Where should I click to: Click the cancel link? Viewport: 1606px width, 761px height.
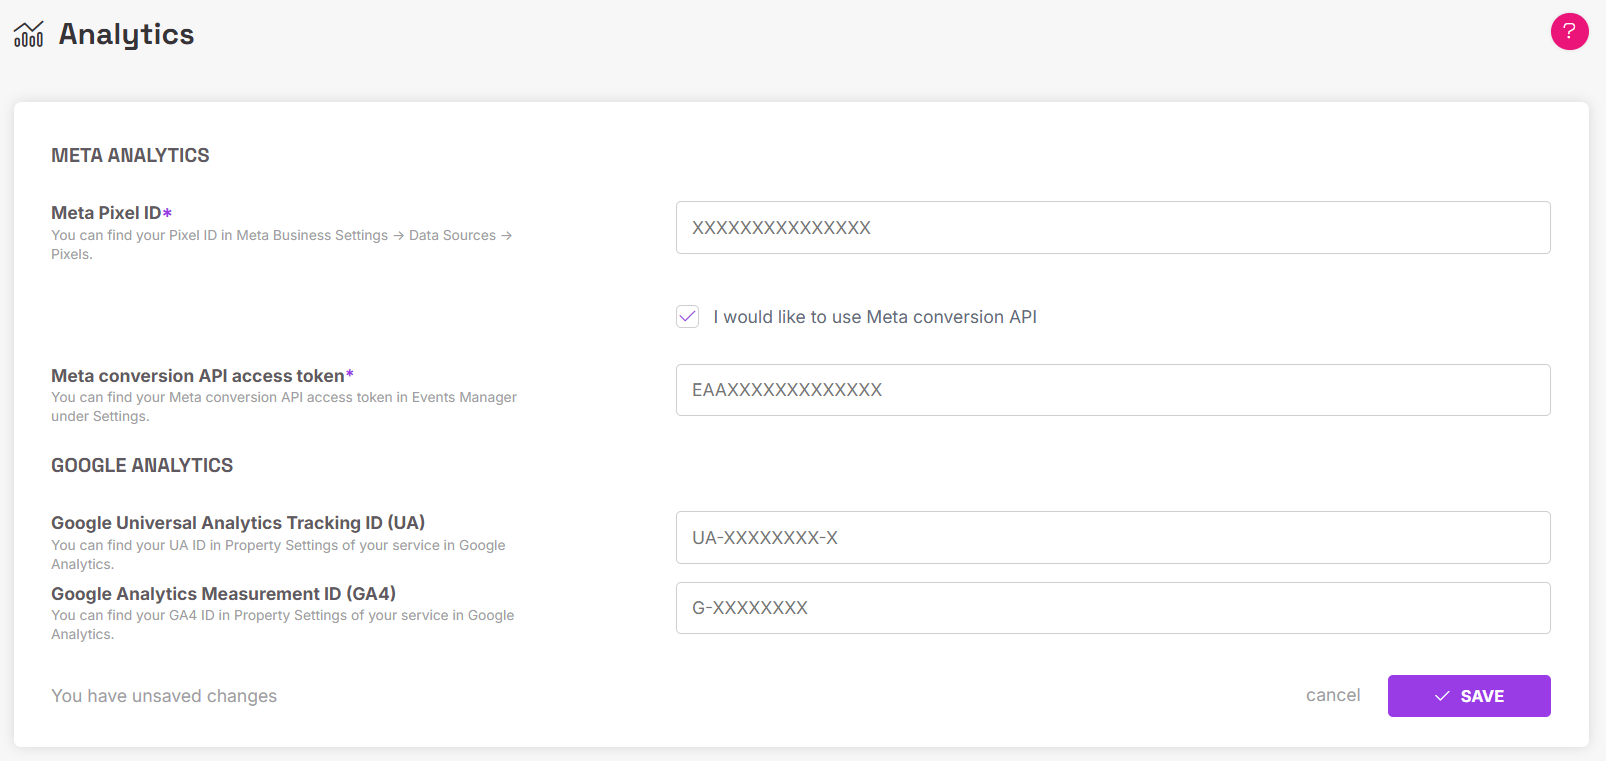coord(1332,695)
